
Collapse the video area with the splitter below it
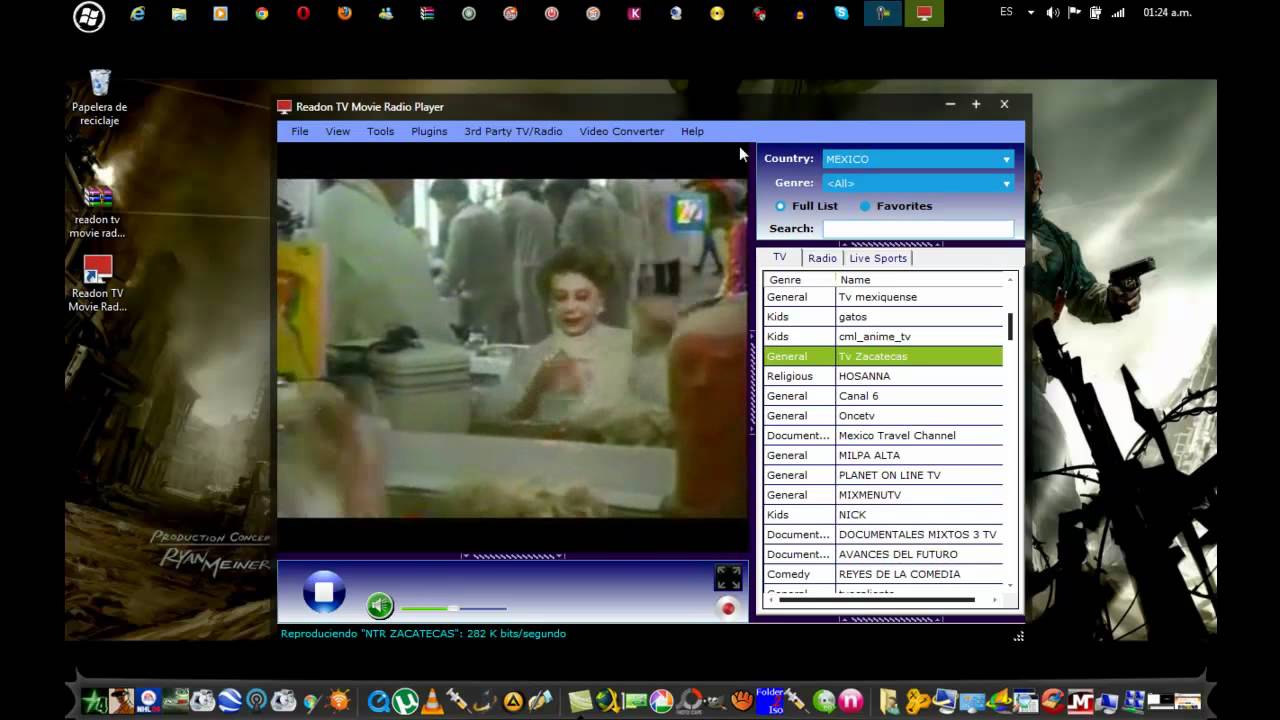click(x=513, y=556)
